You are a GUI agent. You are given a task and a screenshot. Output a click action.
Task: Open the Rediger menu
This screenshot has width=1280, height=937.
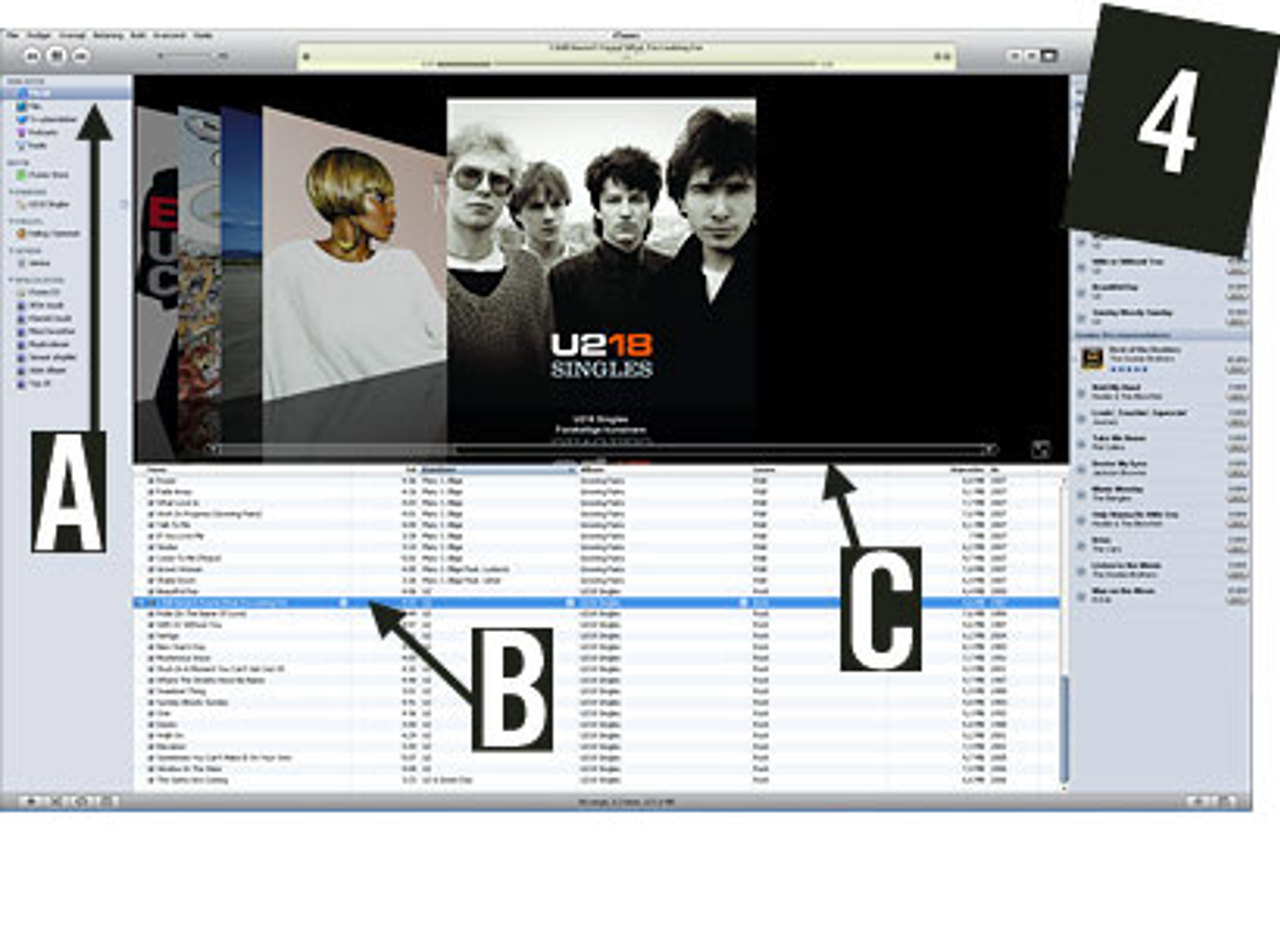click(39, 35)
